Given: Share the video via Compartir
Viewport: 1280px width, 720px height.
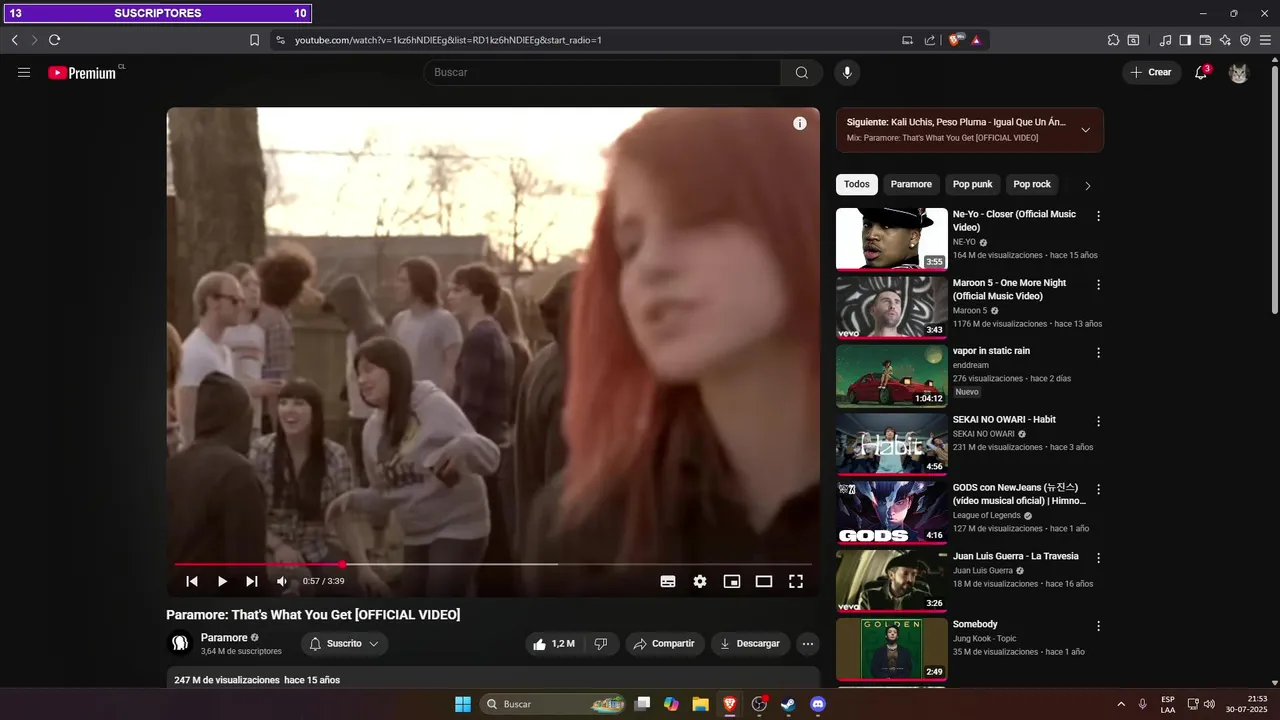Looking at the screenshot, I should pos(665,644).
